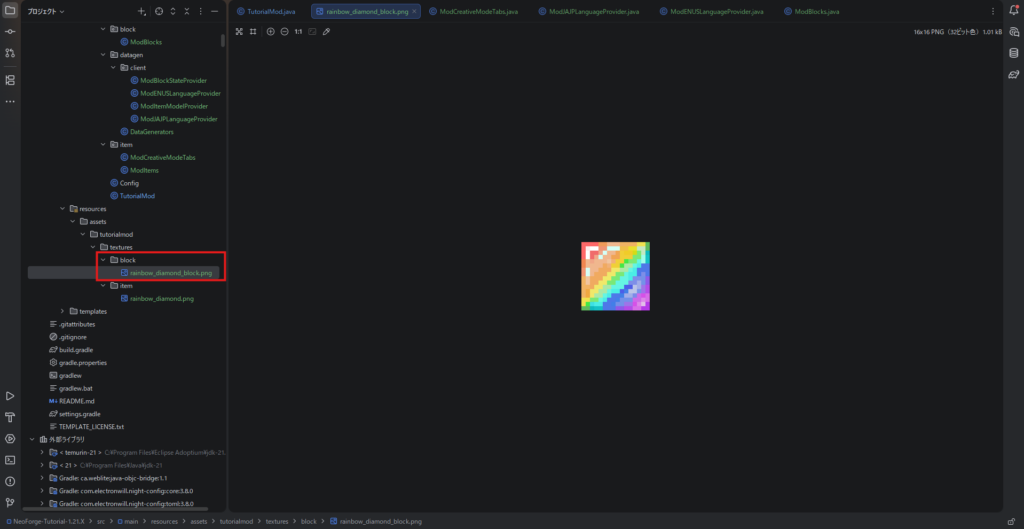Collapse the 外部ライブラリ node
Viewport: 1024px width, 529px height.
[32, 439]
